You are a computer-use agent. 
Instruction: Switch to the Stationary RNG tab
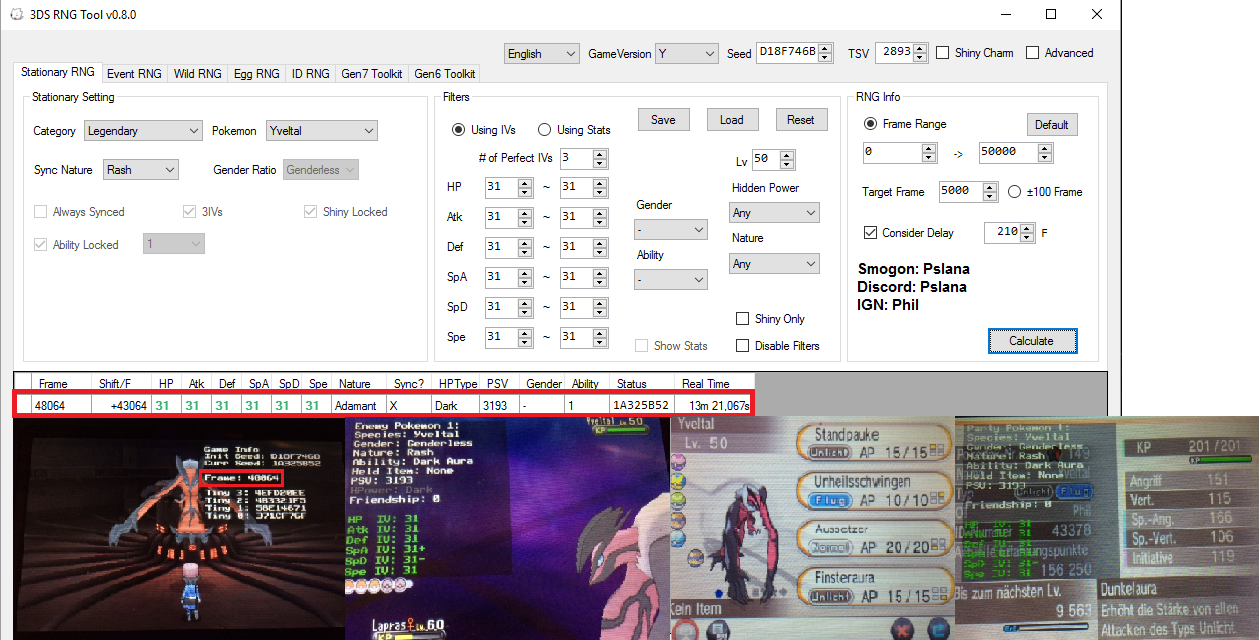(x=57, y=73)
